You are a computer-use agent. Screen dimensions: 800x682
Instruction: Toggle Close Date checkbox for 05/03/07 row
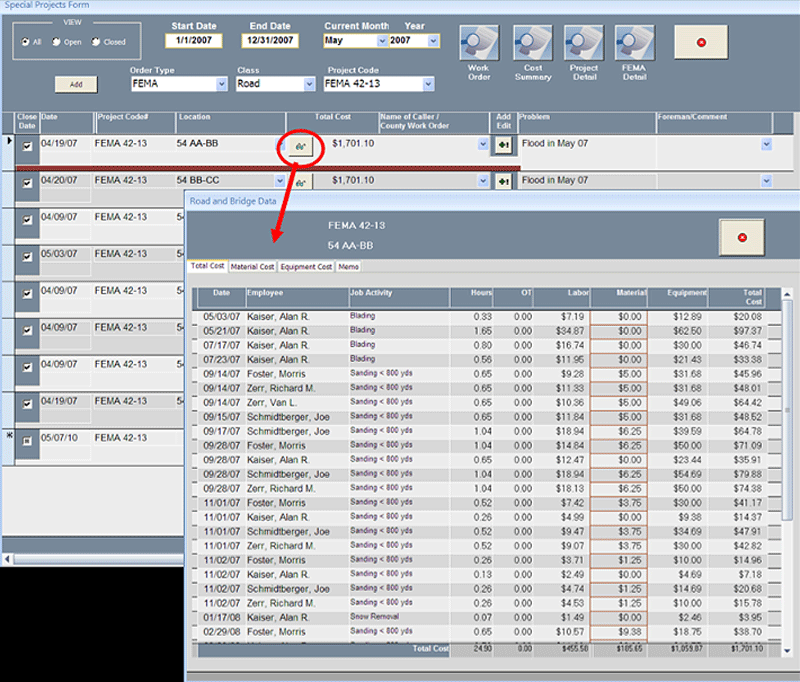[x=27, y=257]
